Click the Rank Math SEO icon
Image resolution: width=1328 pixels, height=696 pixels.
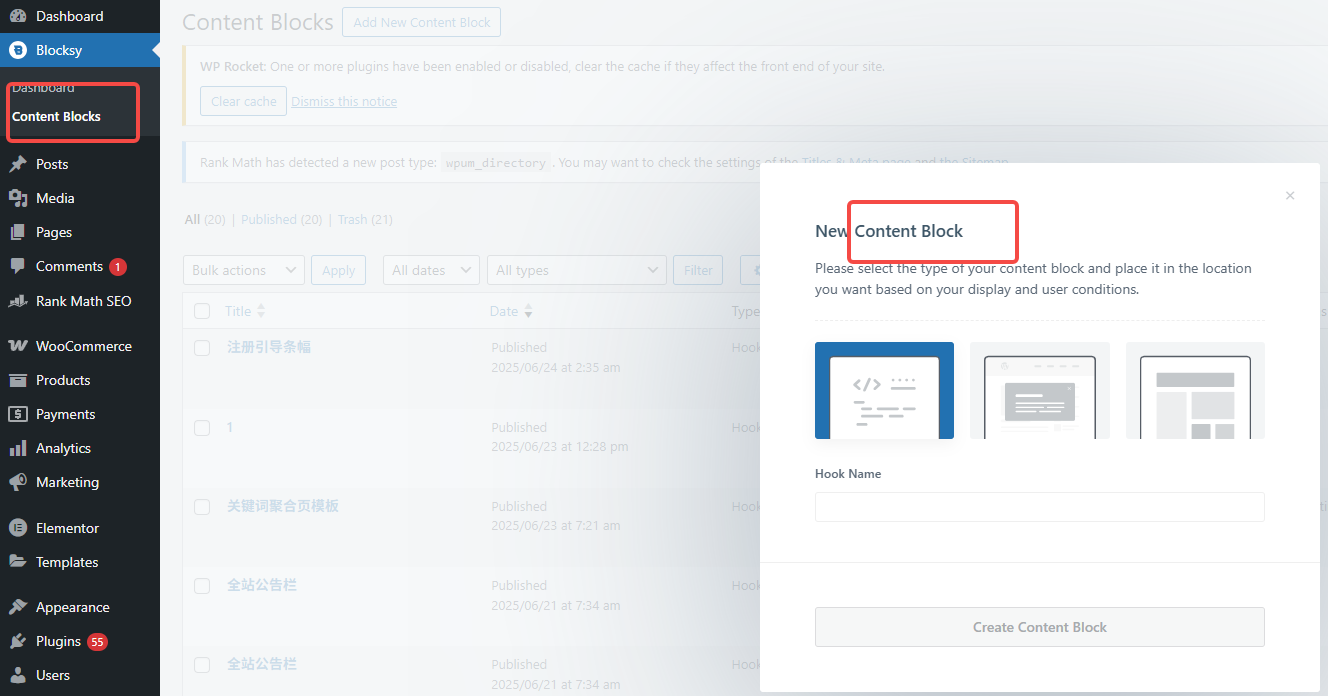pyautogui.click(x=18, y=301)
